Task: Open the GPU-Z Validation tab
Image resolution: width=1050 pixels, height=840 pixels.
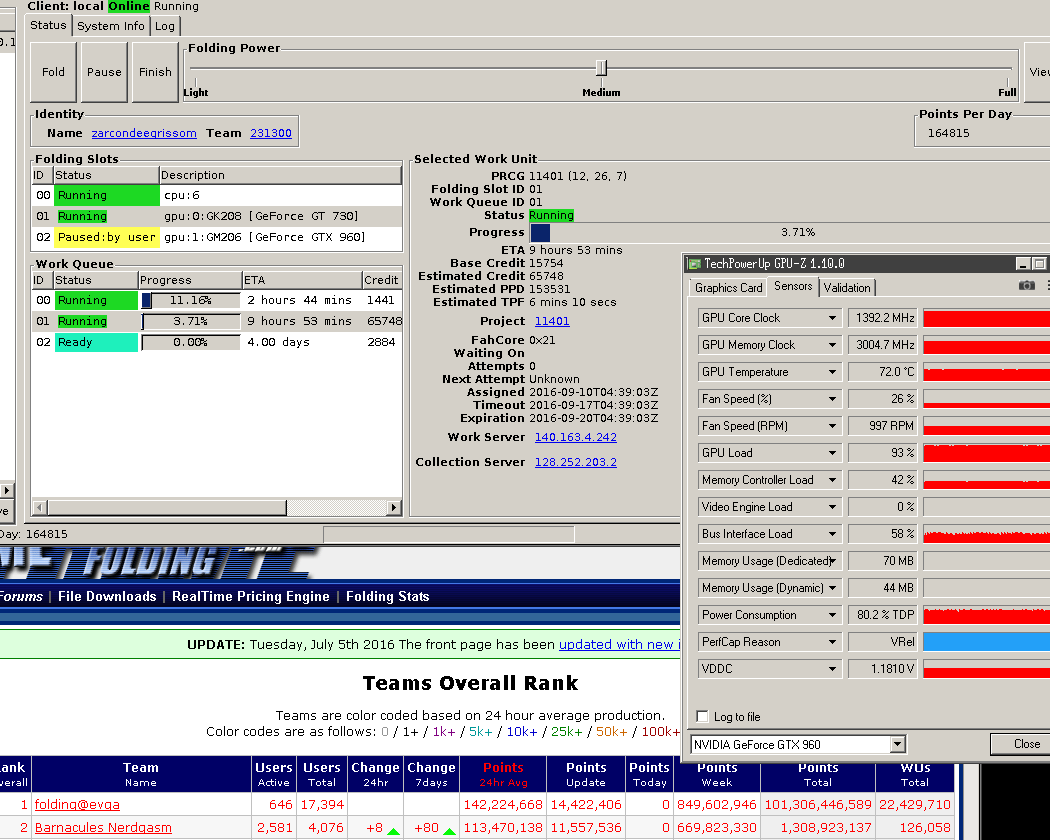Action: click(847, 288)
